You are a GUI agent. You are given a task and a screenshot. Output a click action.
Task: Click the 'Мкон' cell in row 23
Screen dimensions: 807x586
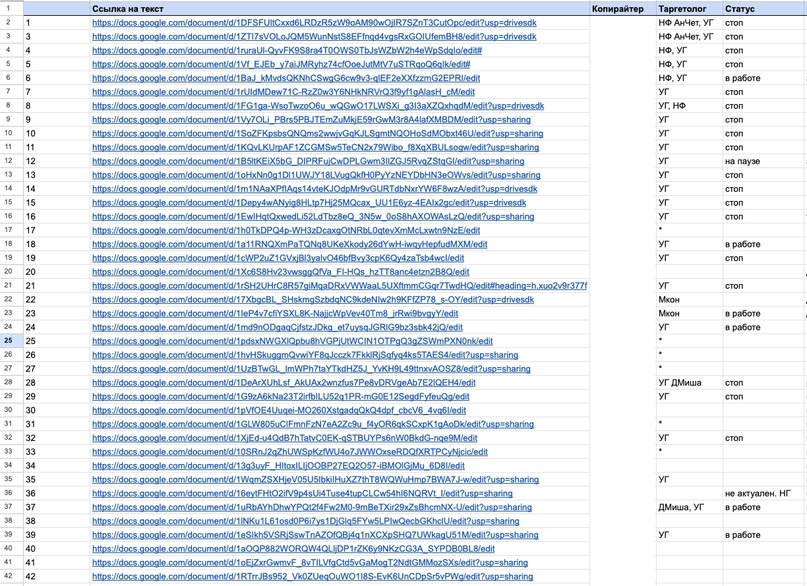(689, 313)
